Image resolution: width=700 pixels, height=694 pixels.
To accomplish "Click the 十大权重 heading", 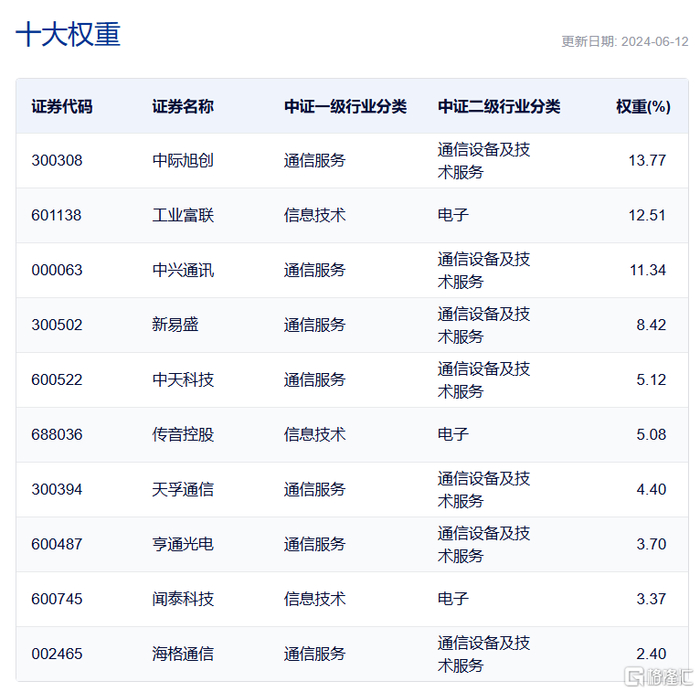I will click(68, 34).
